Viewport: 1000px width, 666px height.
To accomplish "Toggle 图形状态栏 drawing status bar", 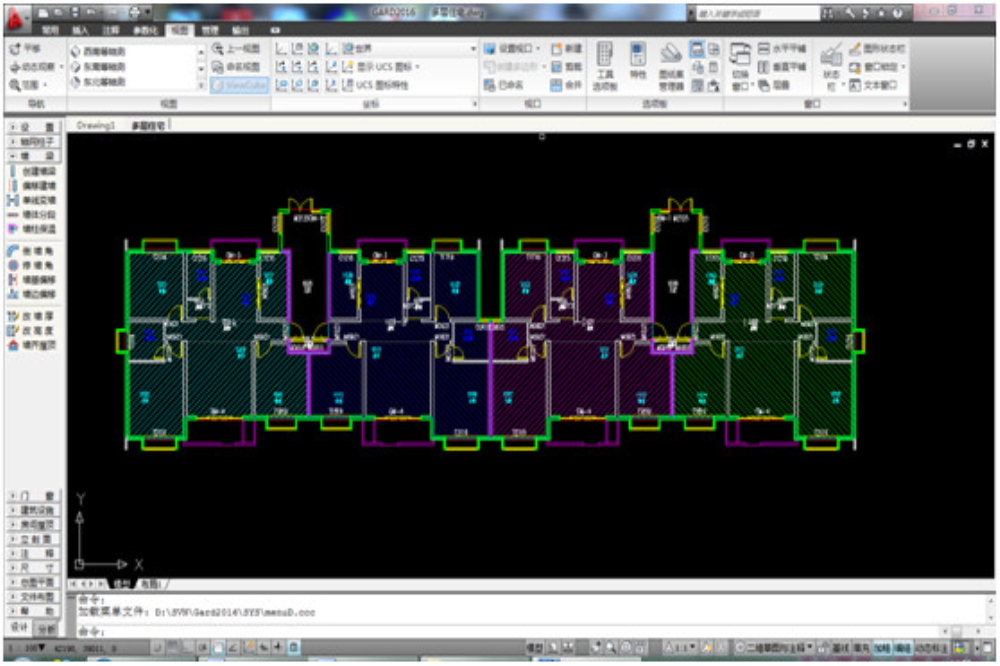I will [x=877, y=48].
